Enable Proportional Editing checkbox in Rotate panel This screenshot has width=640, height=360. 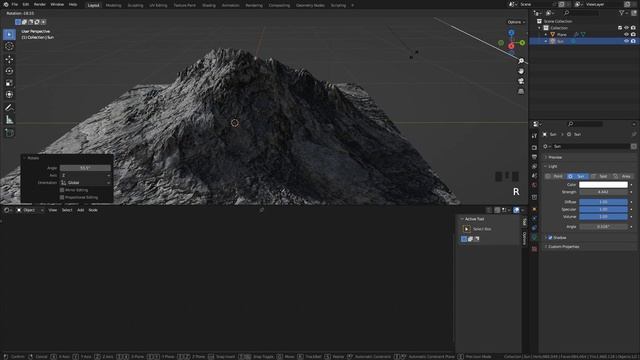[x=62, y=198]
